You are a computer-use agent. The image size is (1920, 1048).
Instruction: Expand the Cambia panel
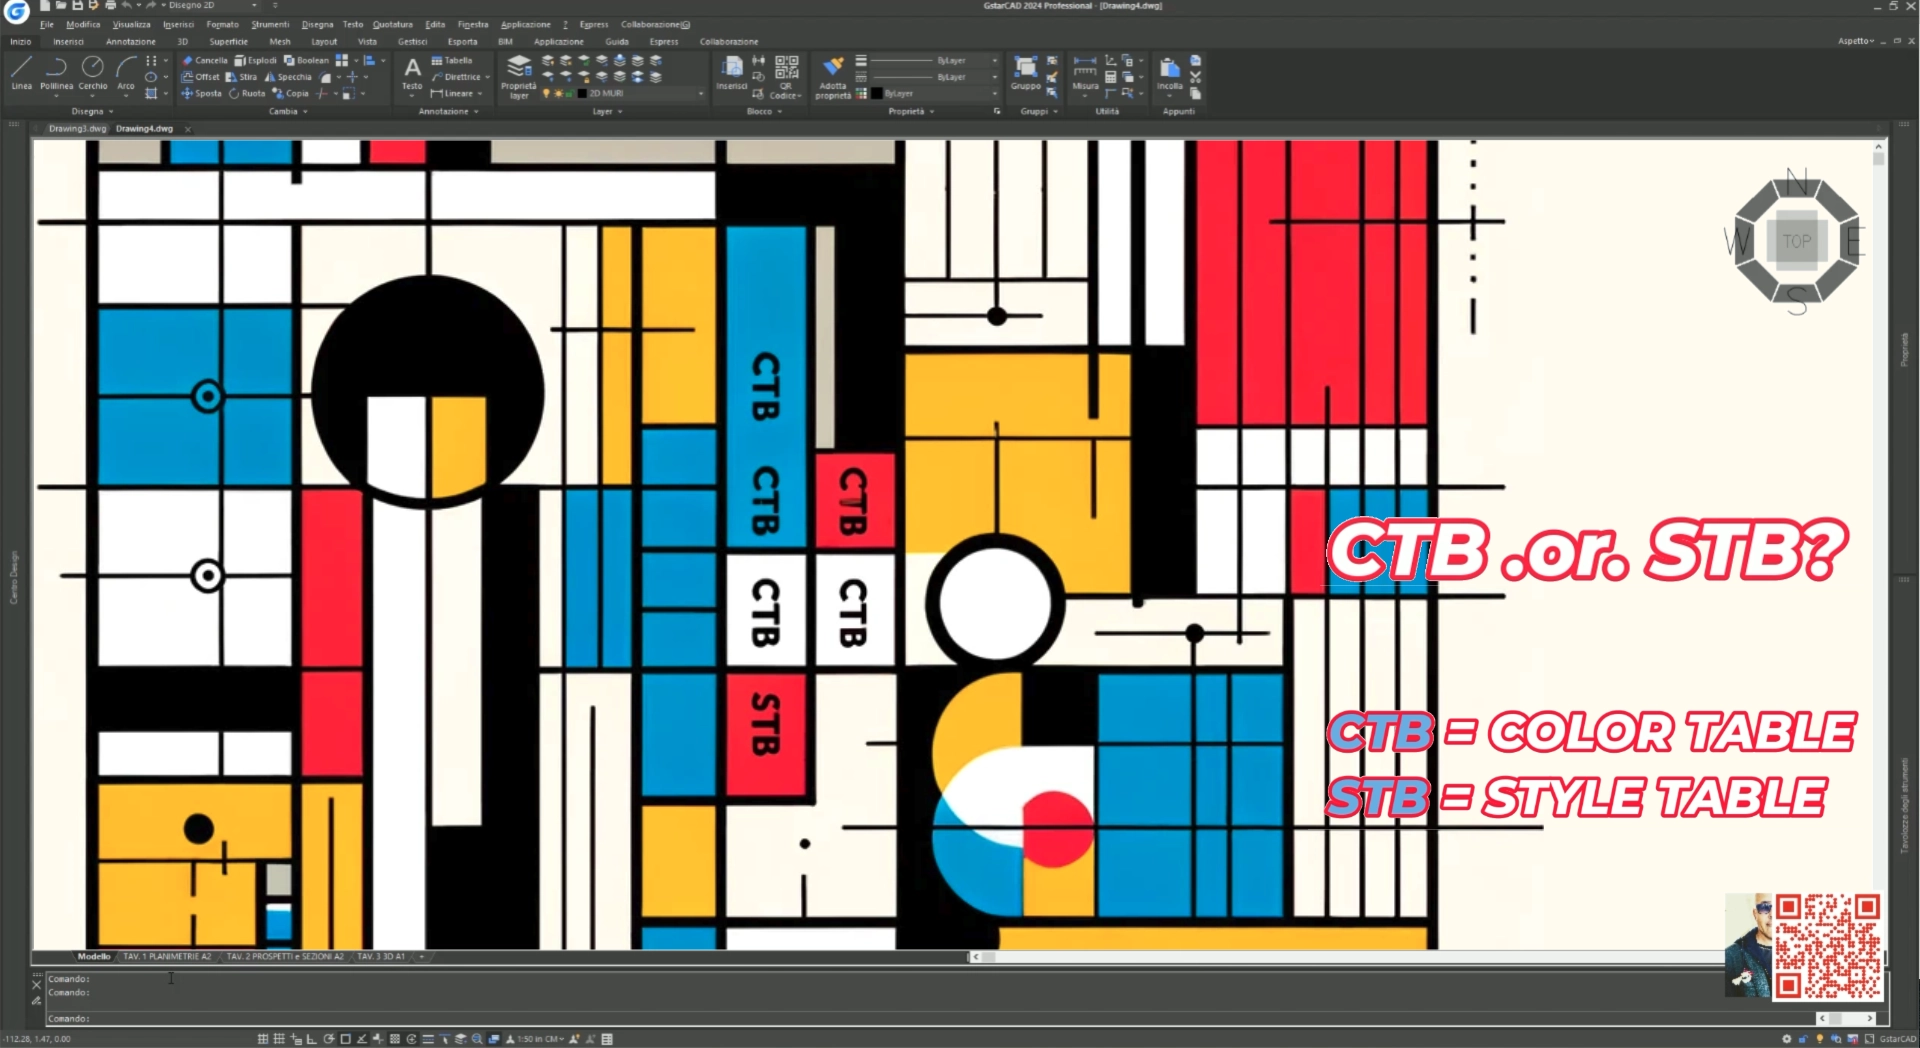[288, 111]
